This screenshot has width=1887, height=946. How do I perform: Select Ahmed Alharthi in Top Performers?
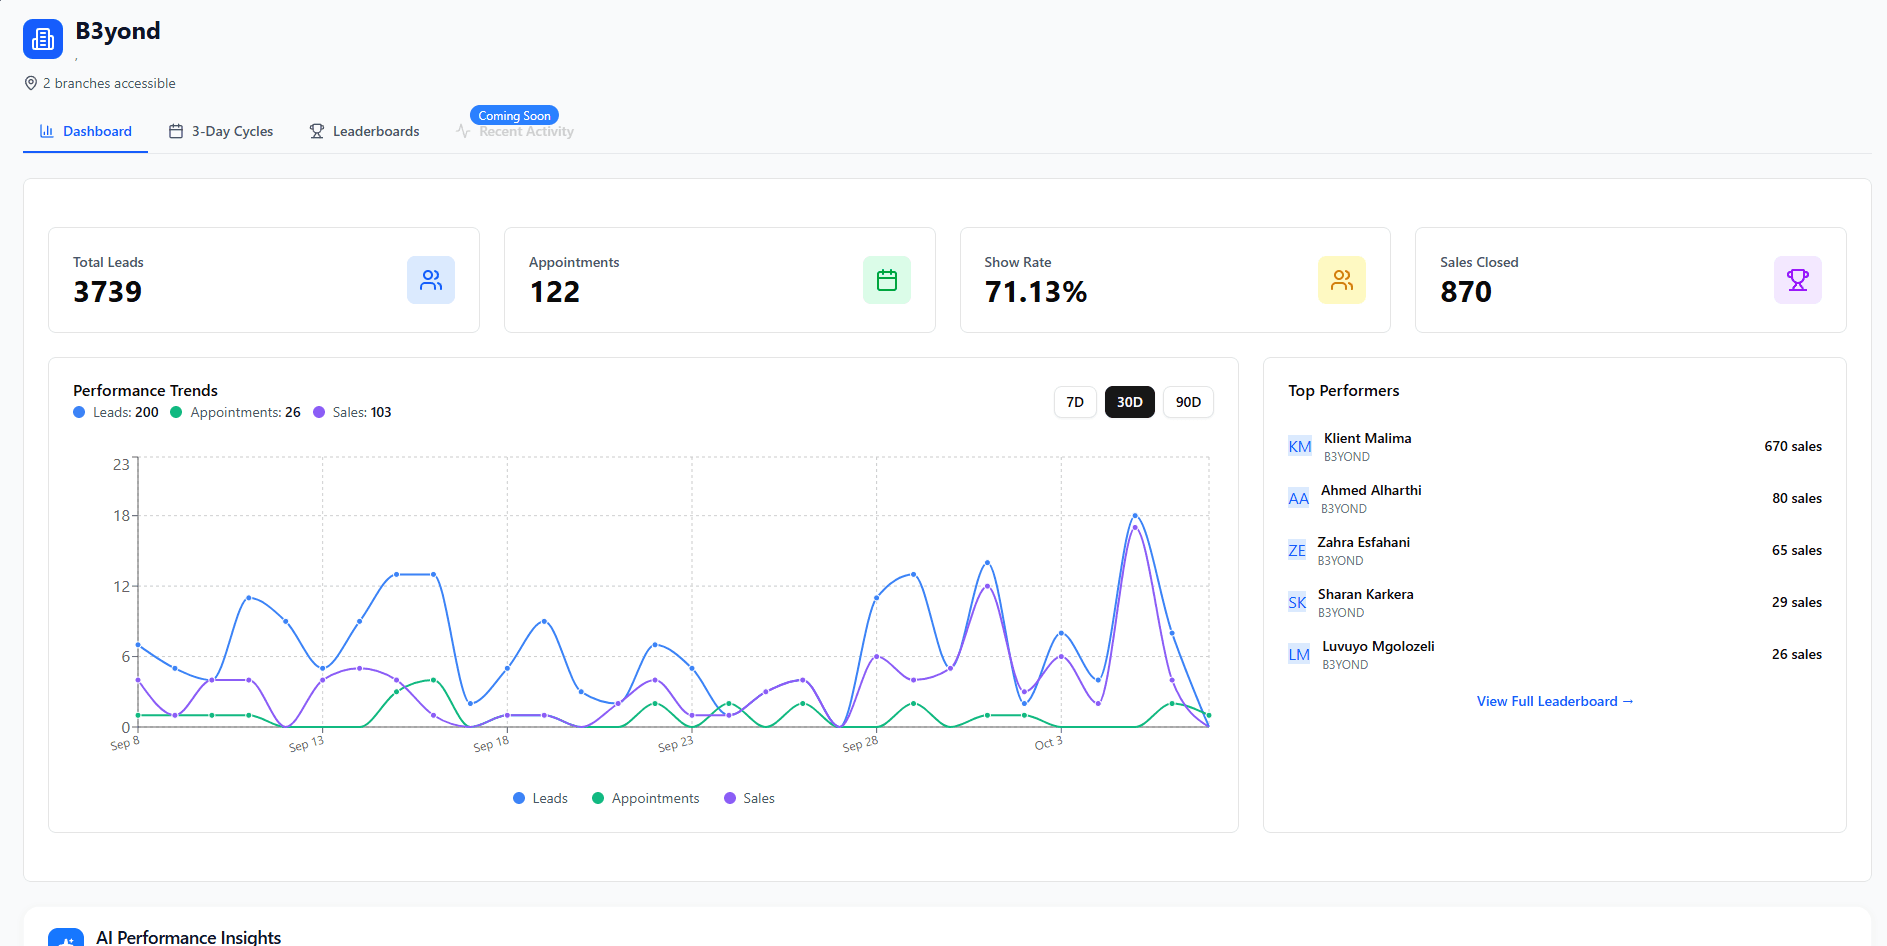pyautogui.click(x=1555, y=499)
